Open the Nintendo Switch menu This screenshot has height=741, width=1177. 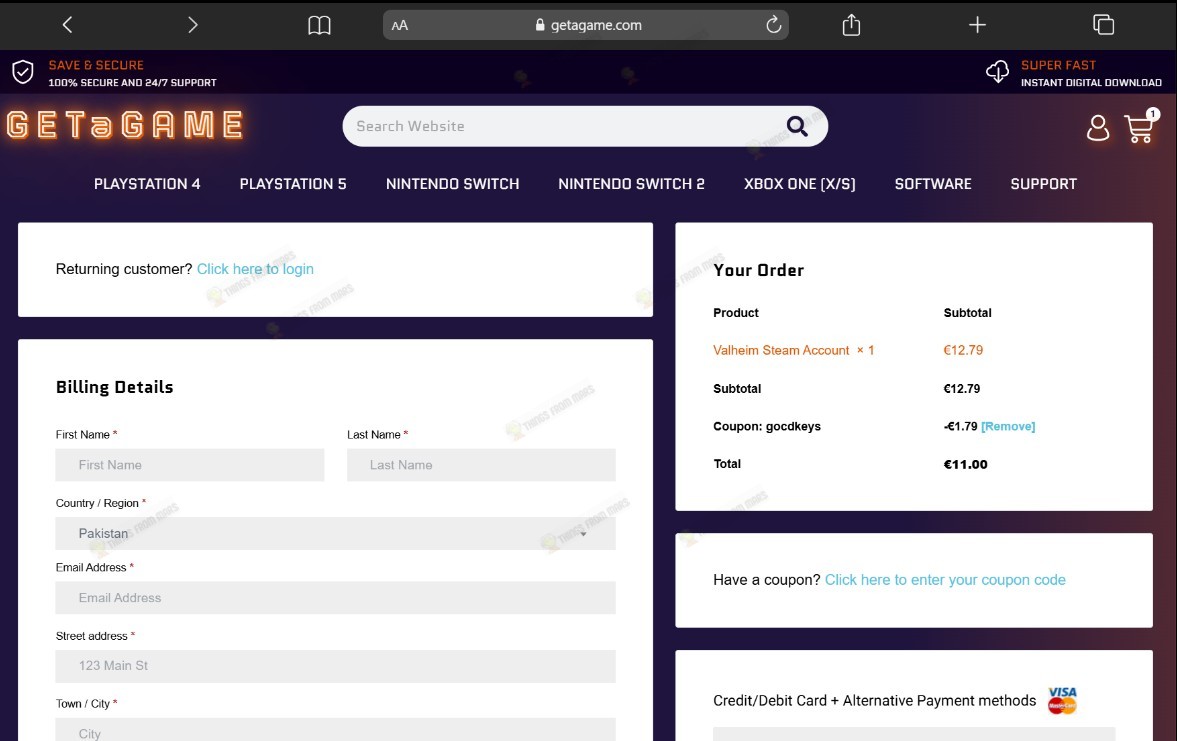[453, 184]
